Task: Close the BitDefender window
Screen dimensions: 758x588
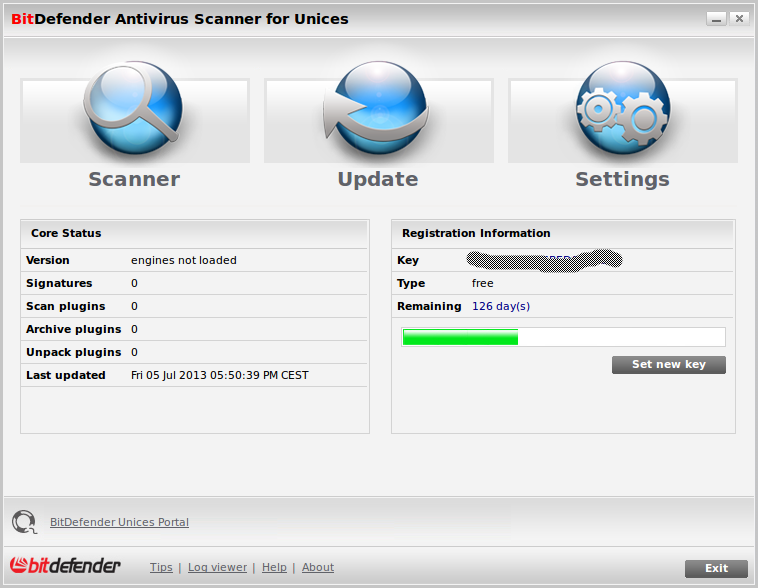Action: (x=739, y=19)
